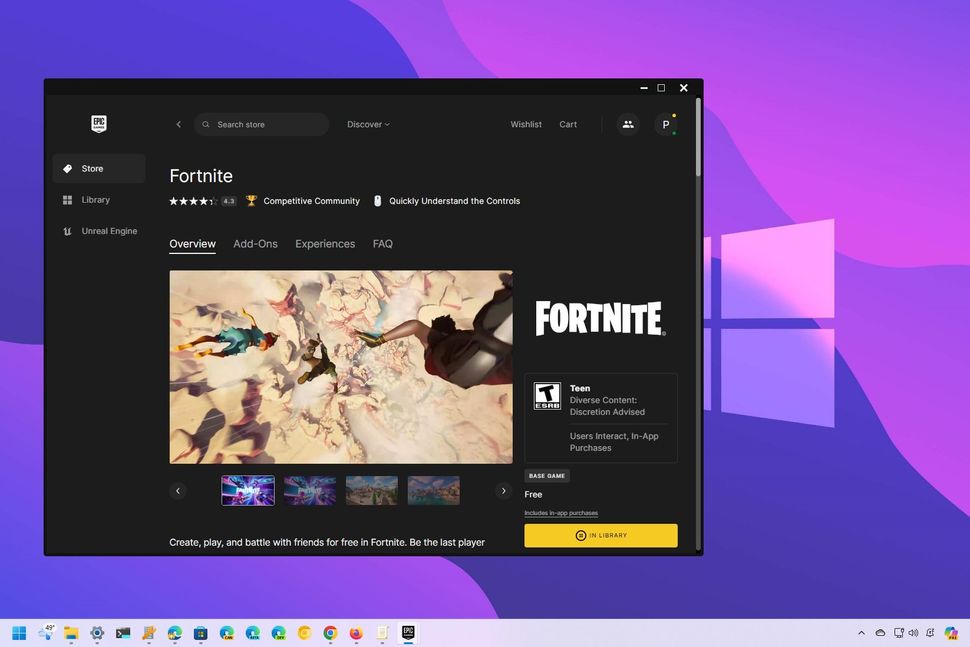Image resolution: width=970 pixels, height=647 pixels.
Task: Select the second screenshot thumbnail
Action: pyautogui.click(x=310, y=490)
